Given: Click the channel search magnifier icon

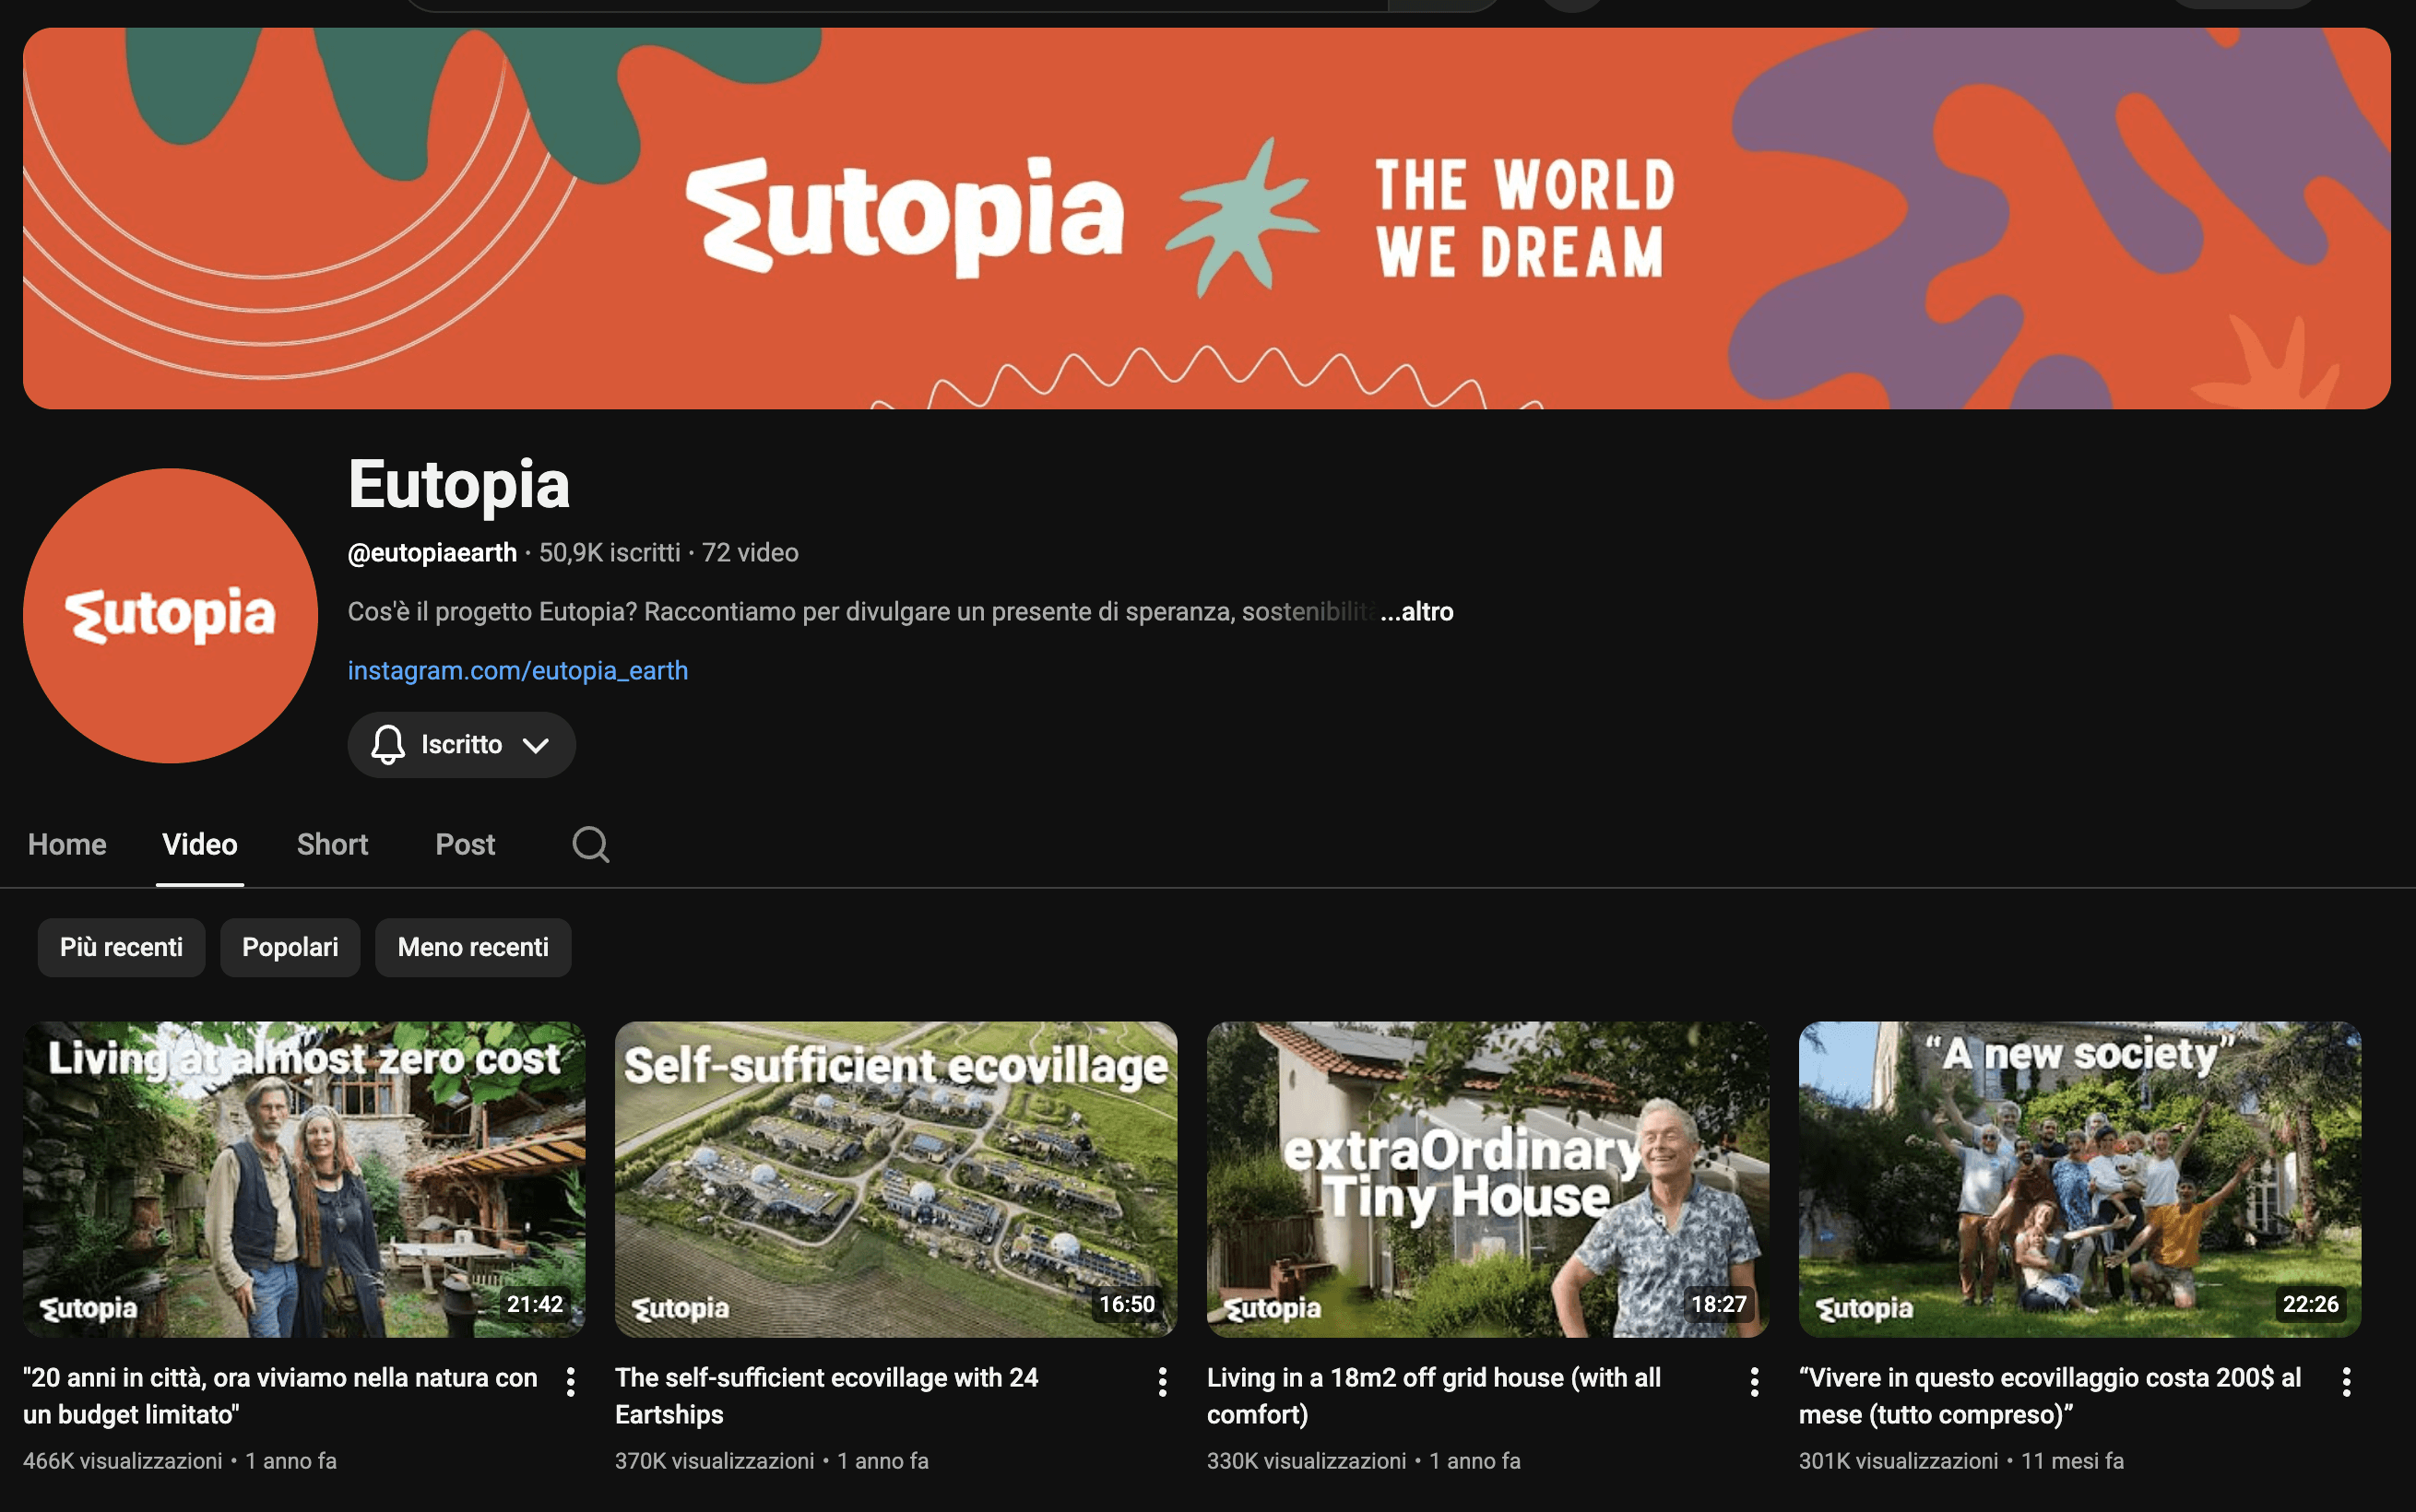Looking at the screenshot, I should click(x=590, y=844).
